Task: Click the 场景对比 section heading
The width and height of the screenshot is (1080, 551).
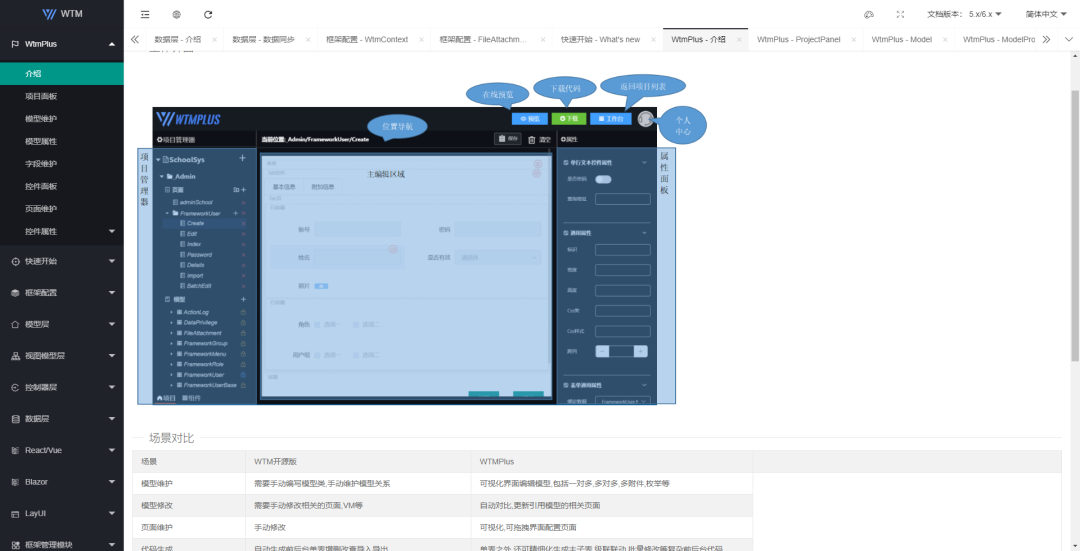Action: (172, 438)
